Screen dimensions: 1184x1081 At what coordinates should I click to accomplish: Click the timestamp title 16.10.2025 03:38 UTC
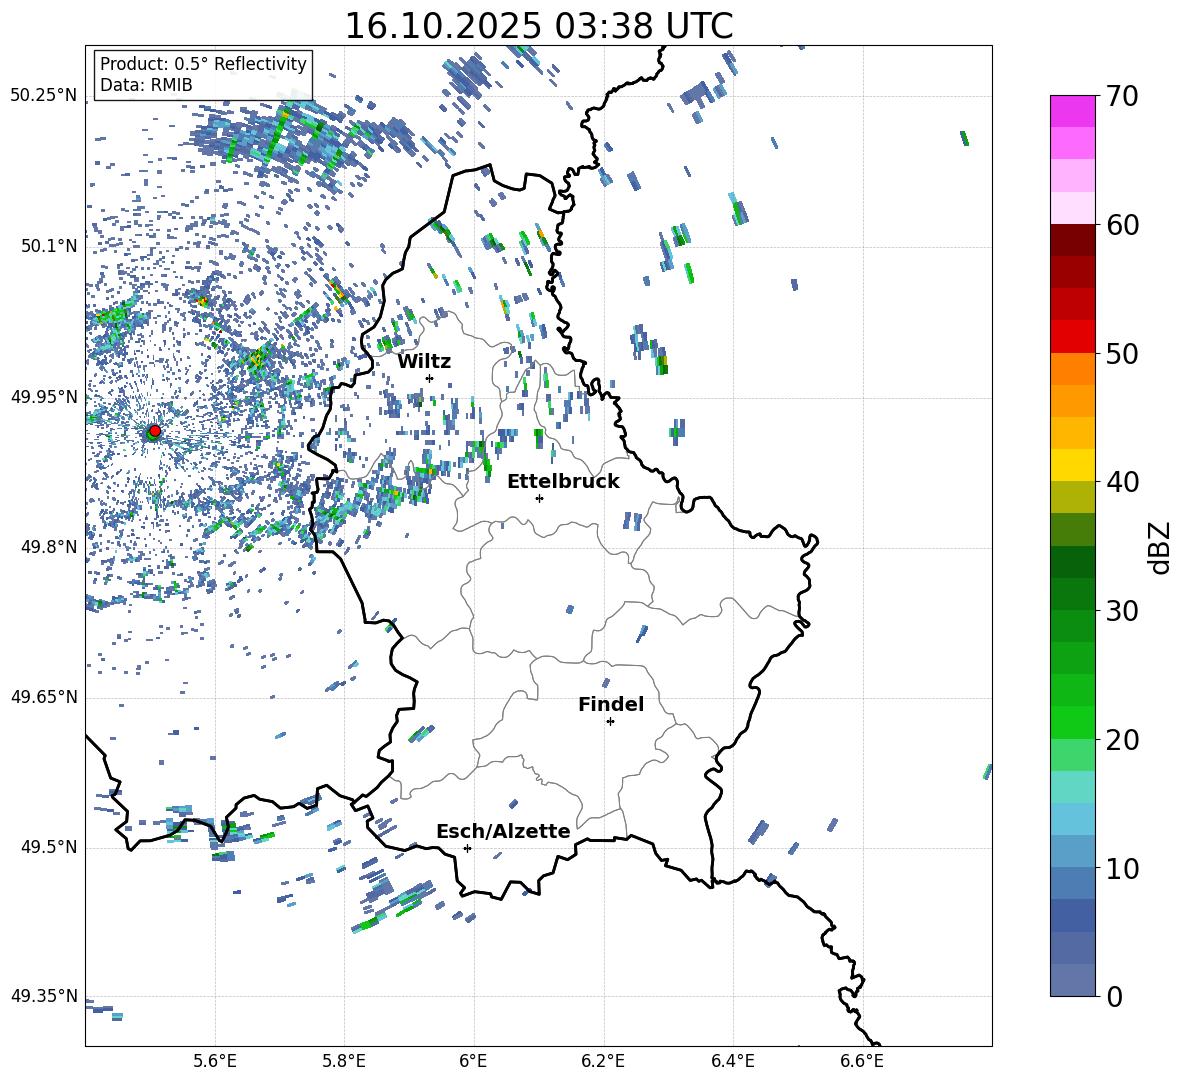pos(538,26)
